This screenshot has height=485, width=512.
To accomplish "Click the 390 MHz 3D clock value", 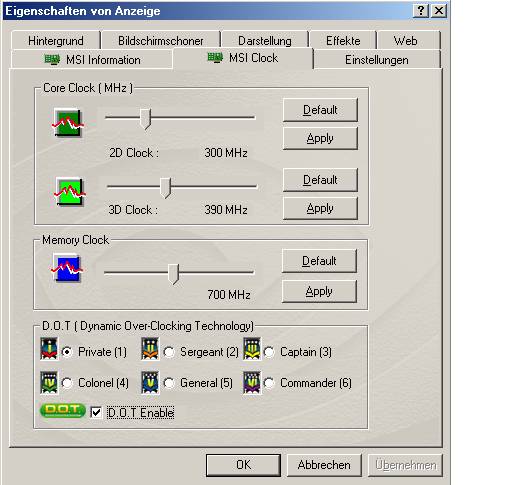I will point(226,210).
